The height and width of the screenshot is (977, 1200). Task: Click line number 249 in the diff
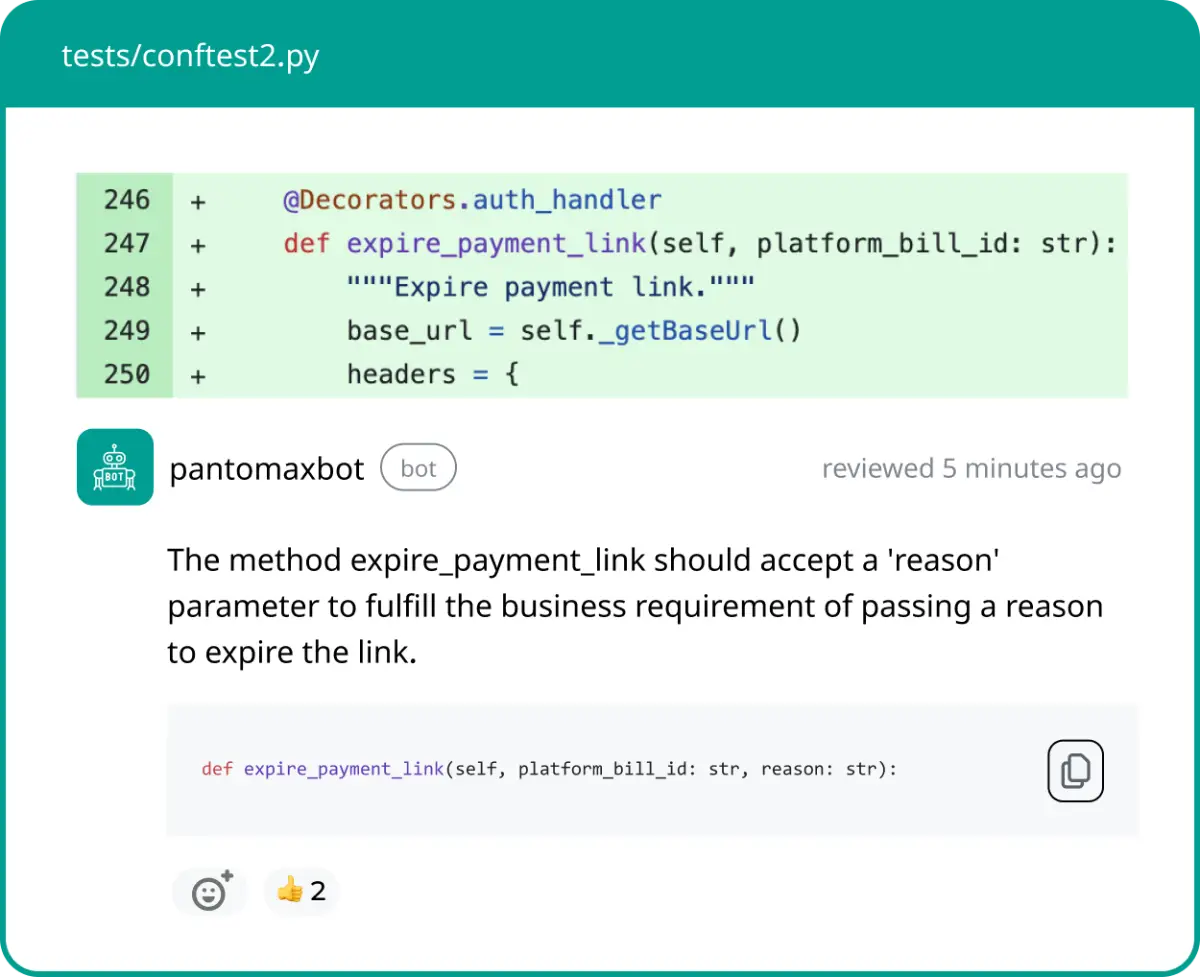point(127,330)
